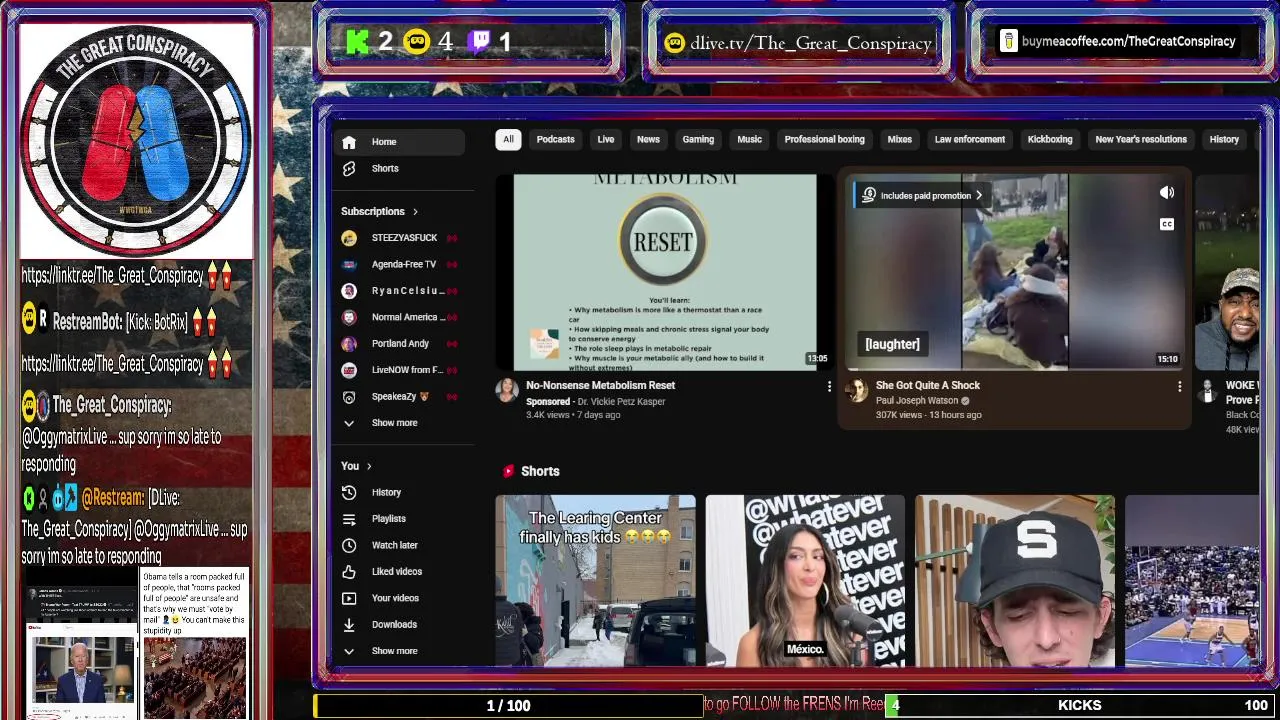Click the coffee cup icon beside buymeacoffee link
The image size is (1280, 720).
[x=1008, y=42]
